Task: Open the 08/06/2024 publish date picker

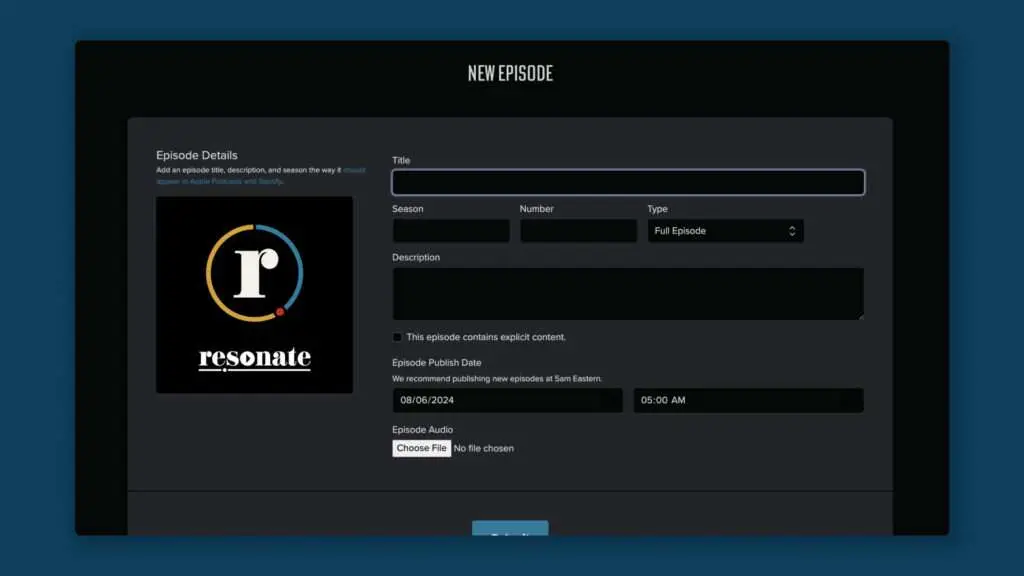Action: [507, 400]
